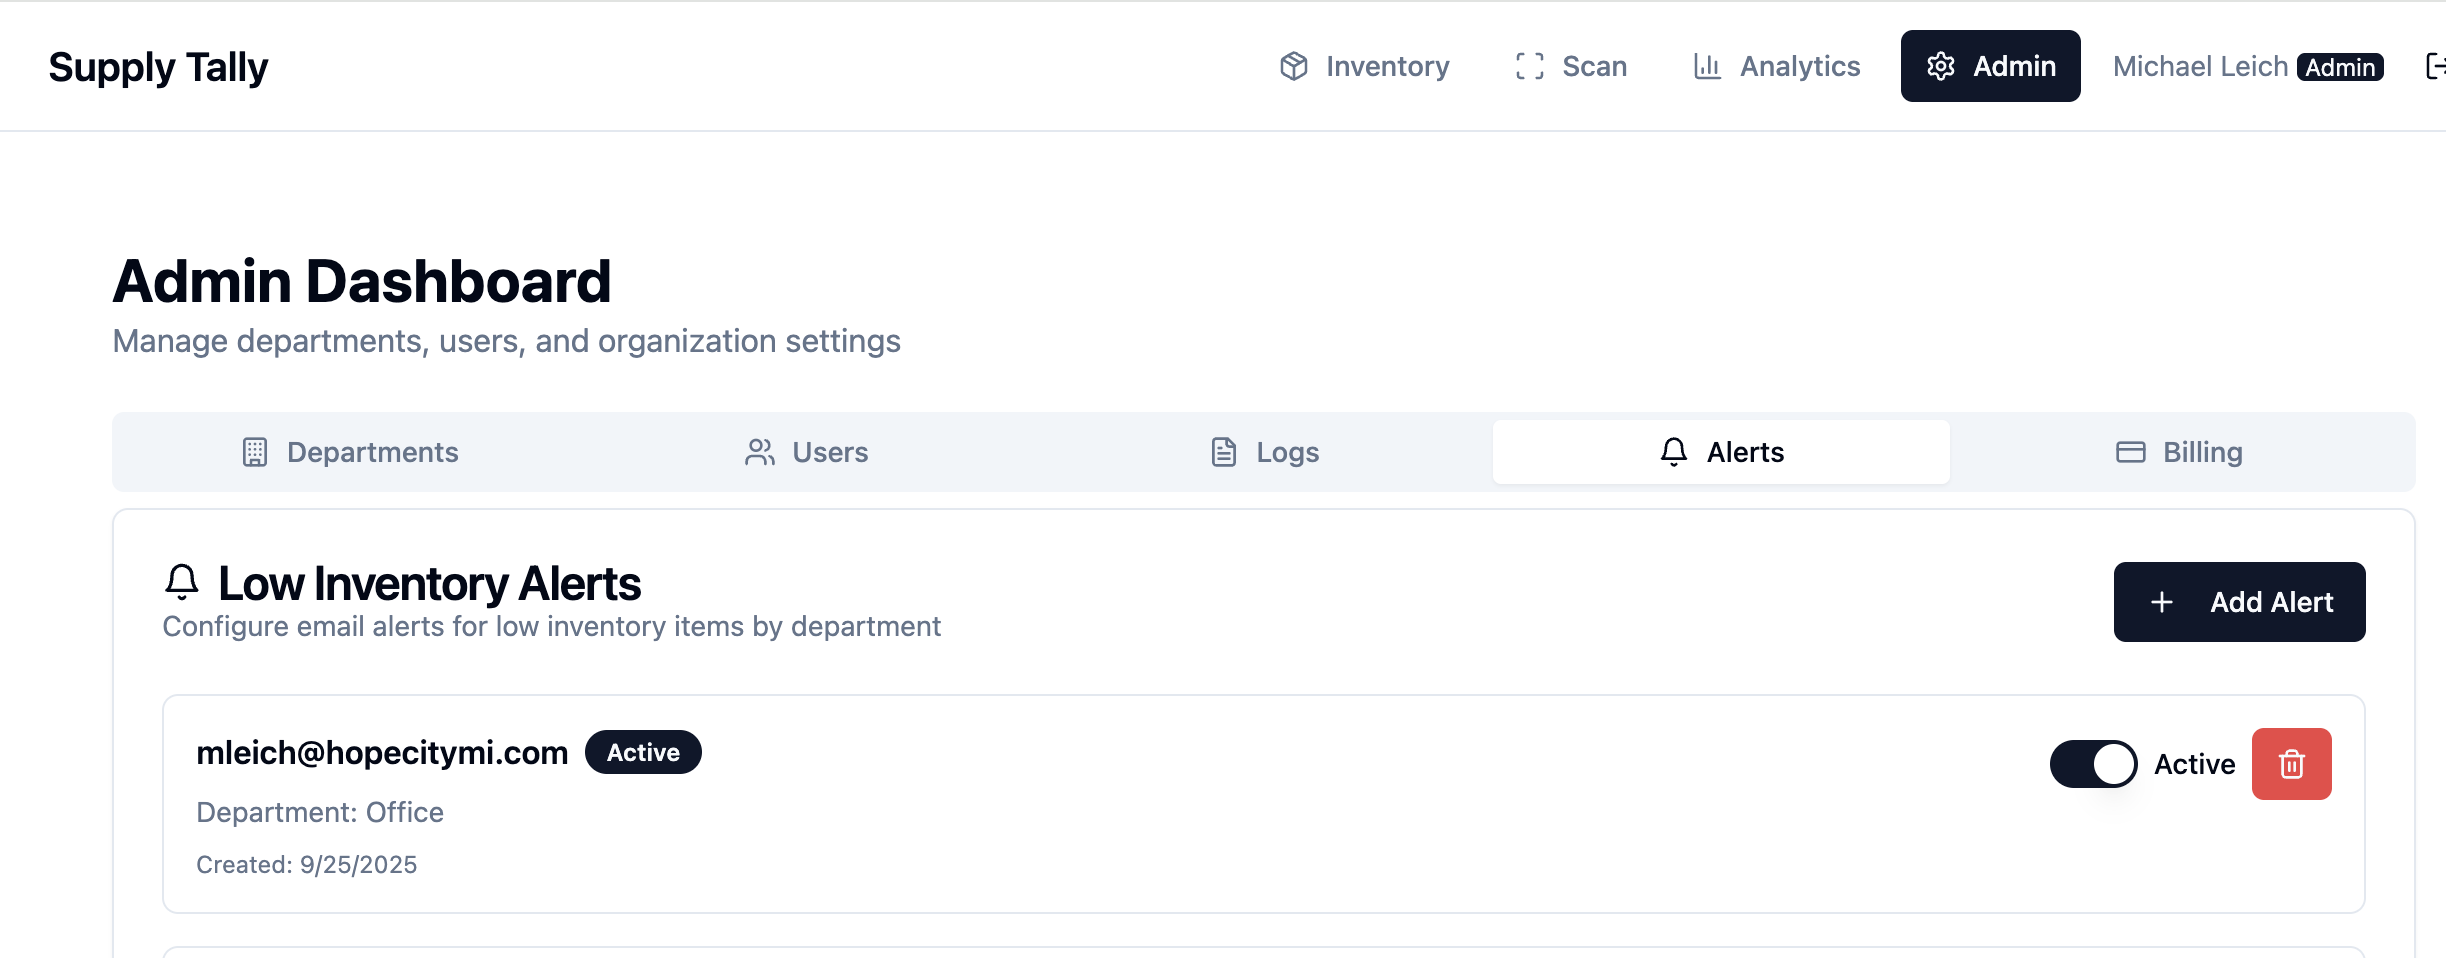
Task: Click the Analytics bar chart icon
Action: tap(1707, 66)
